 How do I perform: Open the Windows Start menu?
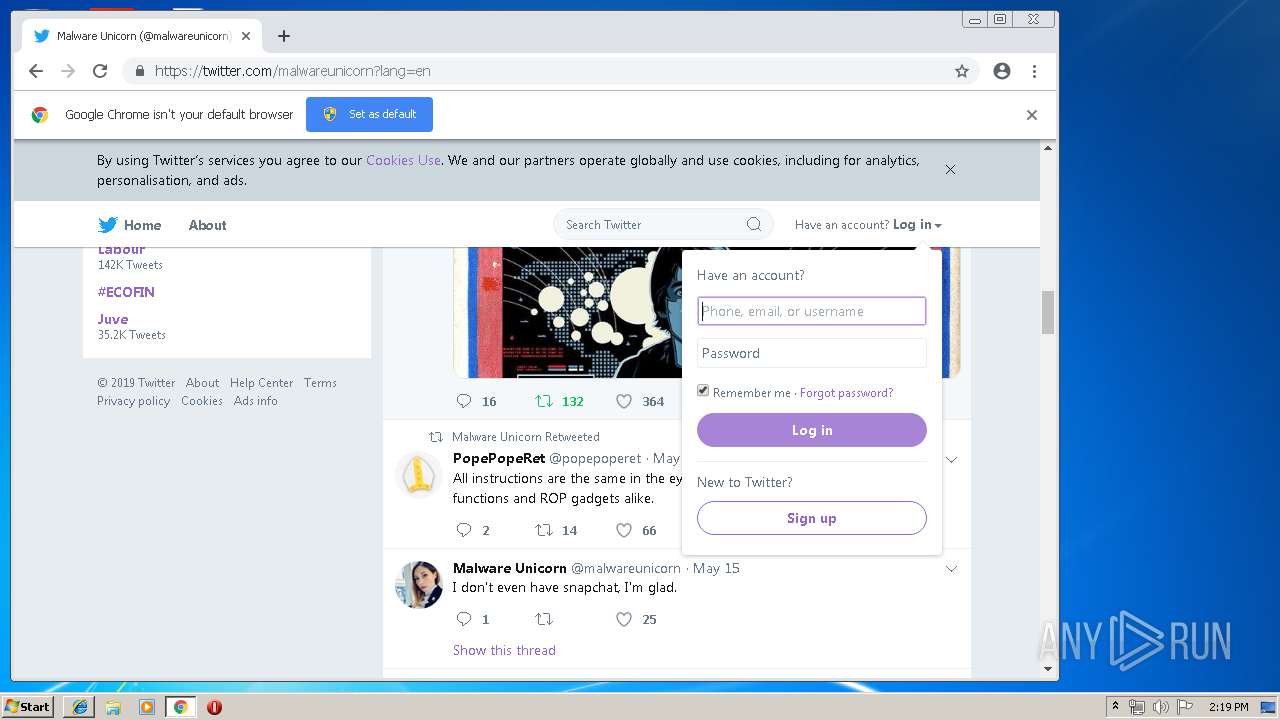(27, 706)
